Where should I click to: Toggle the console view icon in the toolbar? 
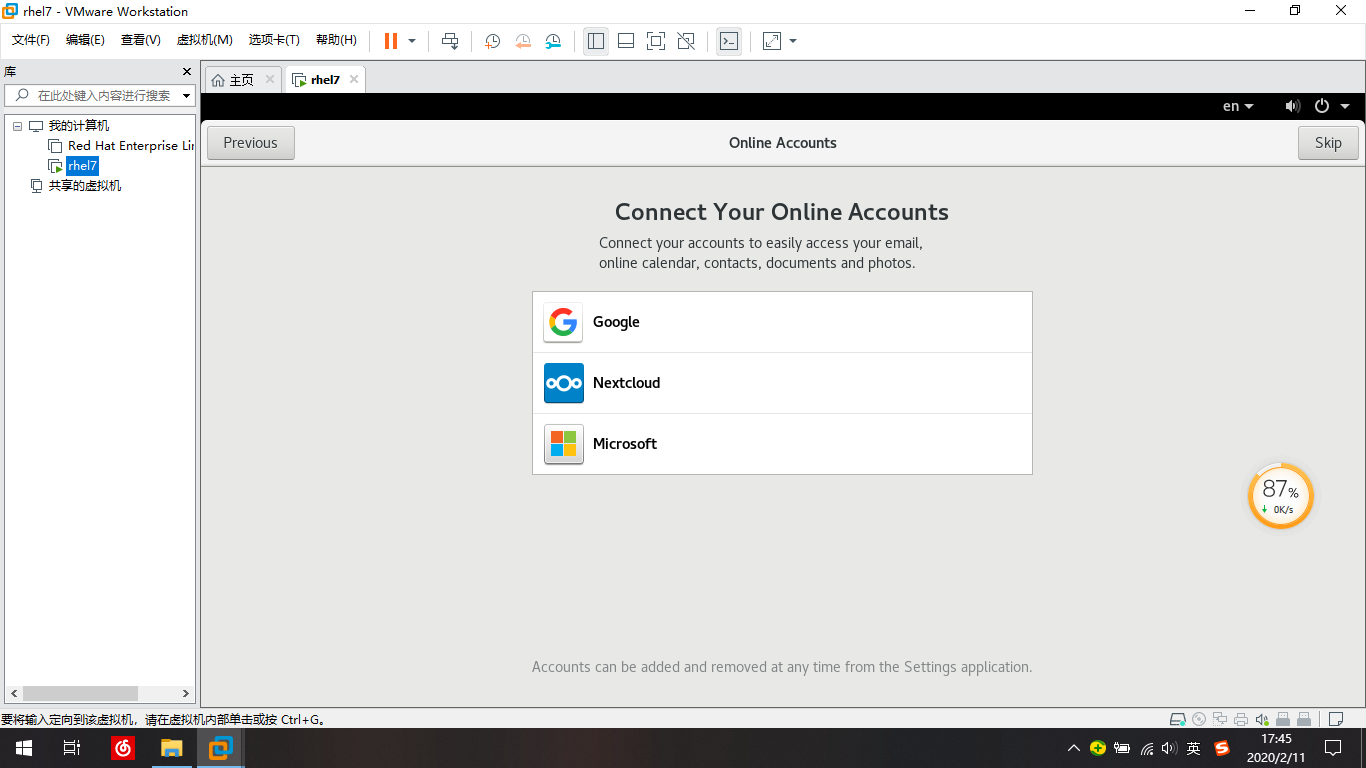729,41
